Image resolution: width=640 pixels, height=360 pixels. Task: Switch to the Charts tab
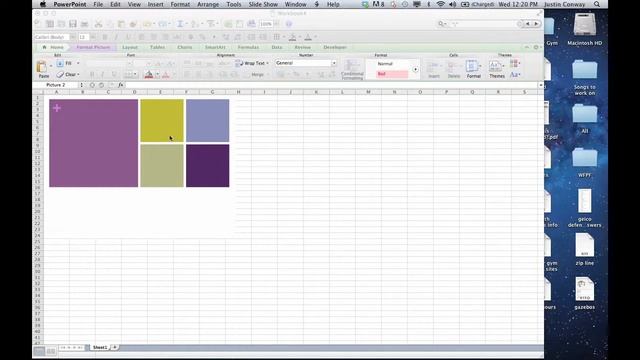[x=184, y=47]
